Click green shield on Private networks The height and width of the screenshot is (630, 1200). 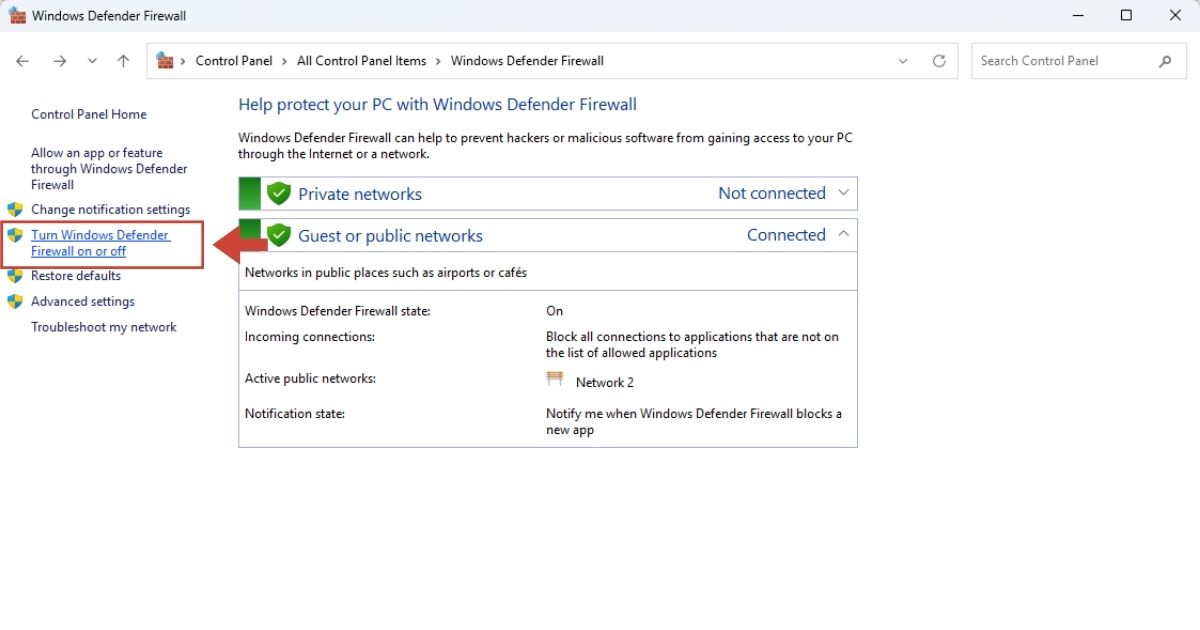279,194
